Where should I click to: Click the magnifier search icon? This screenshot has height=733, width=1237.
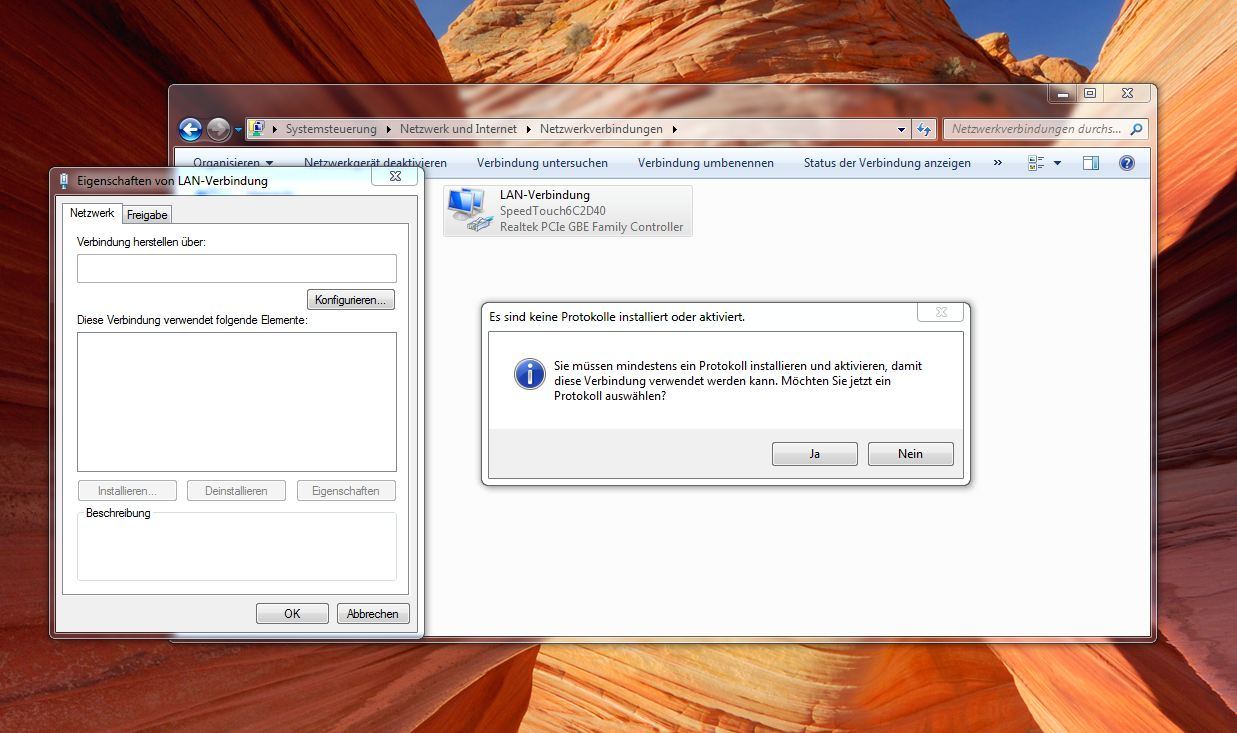[1136, 129]
